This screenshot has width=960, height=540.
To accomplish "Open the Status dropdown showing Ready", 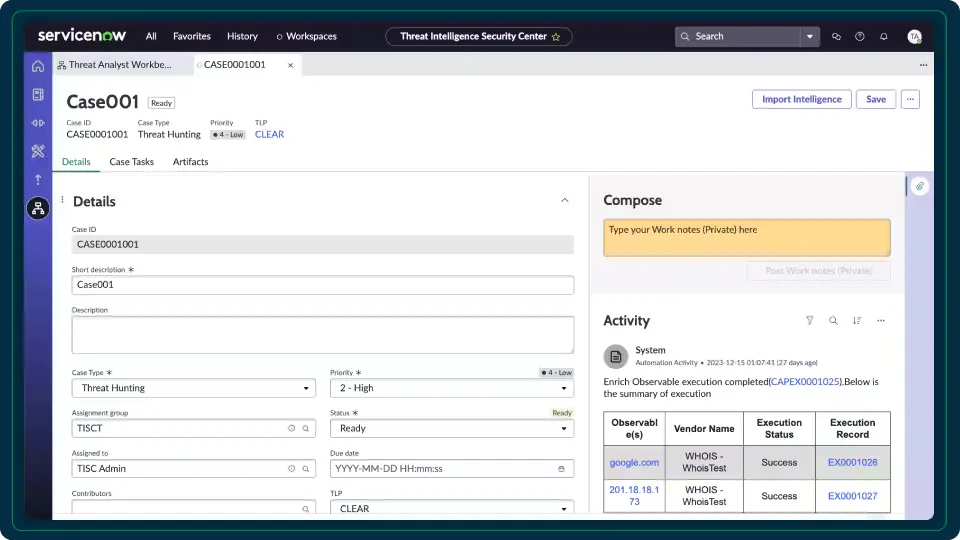I will pos(452,429).
